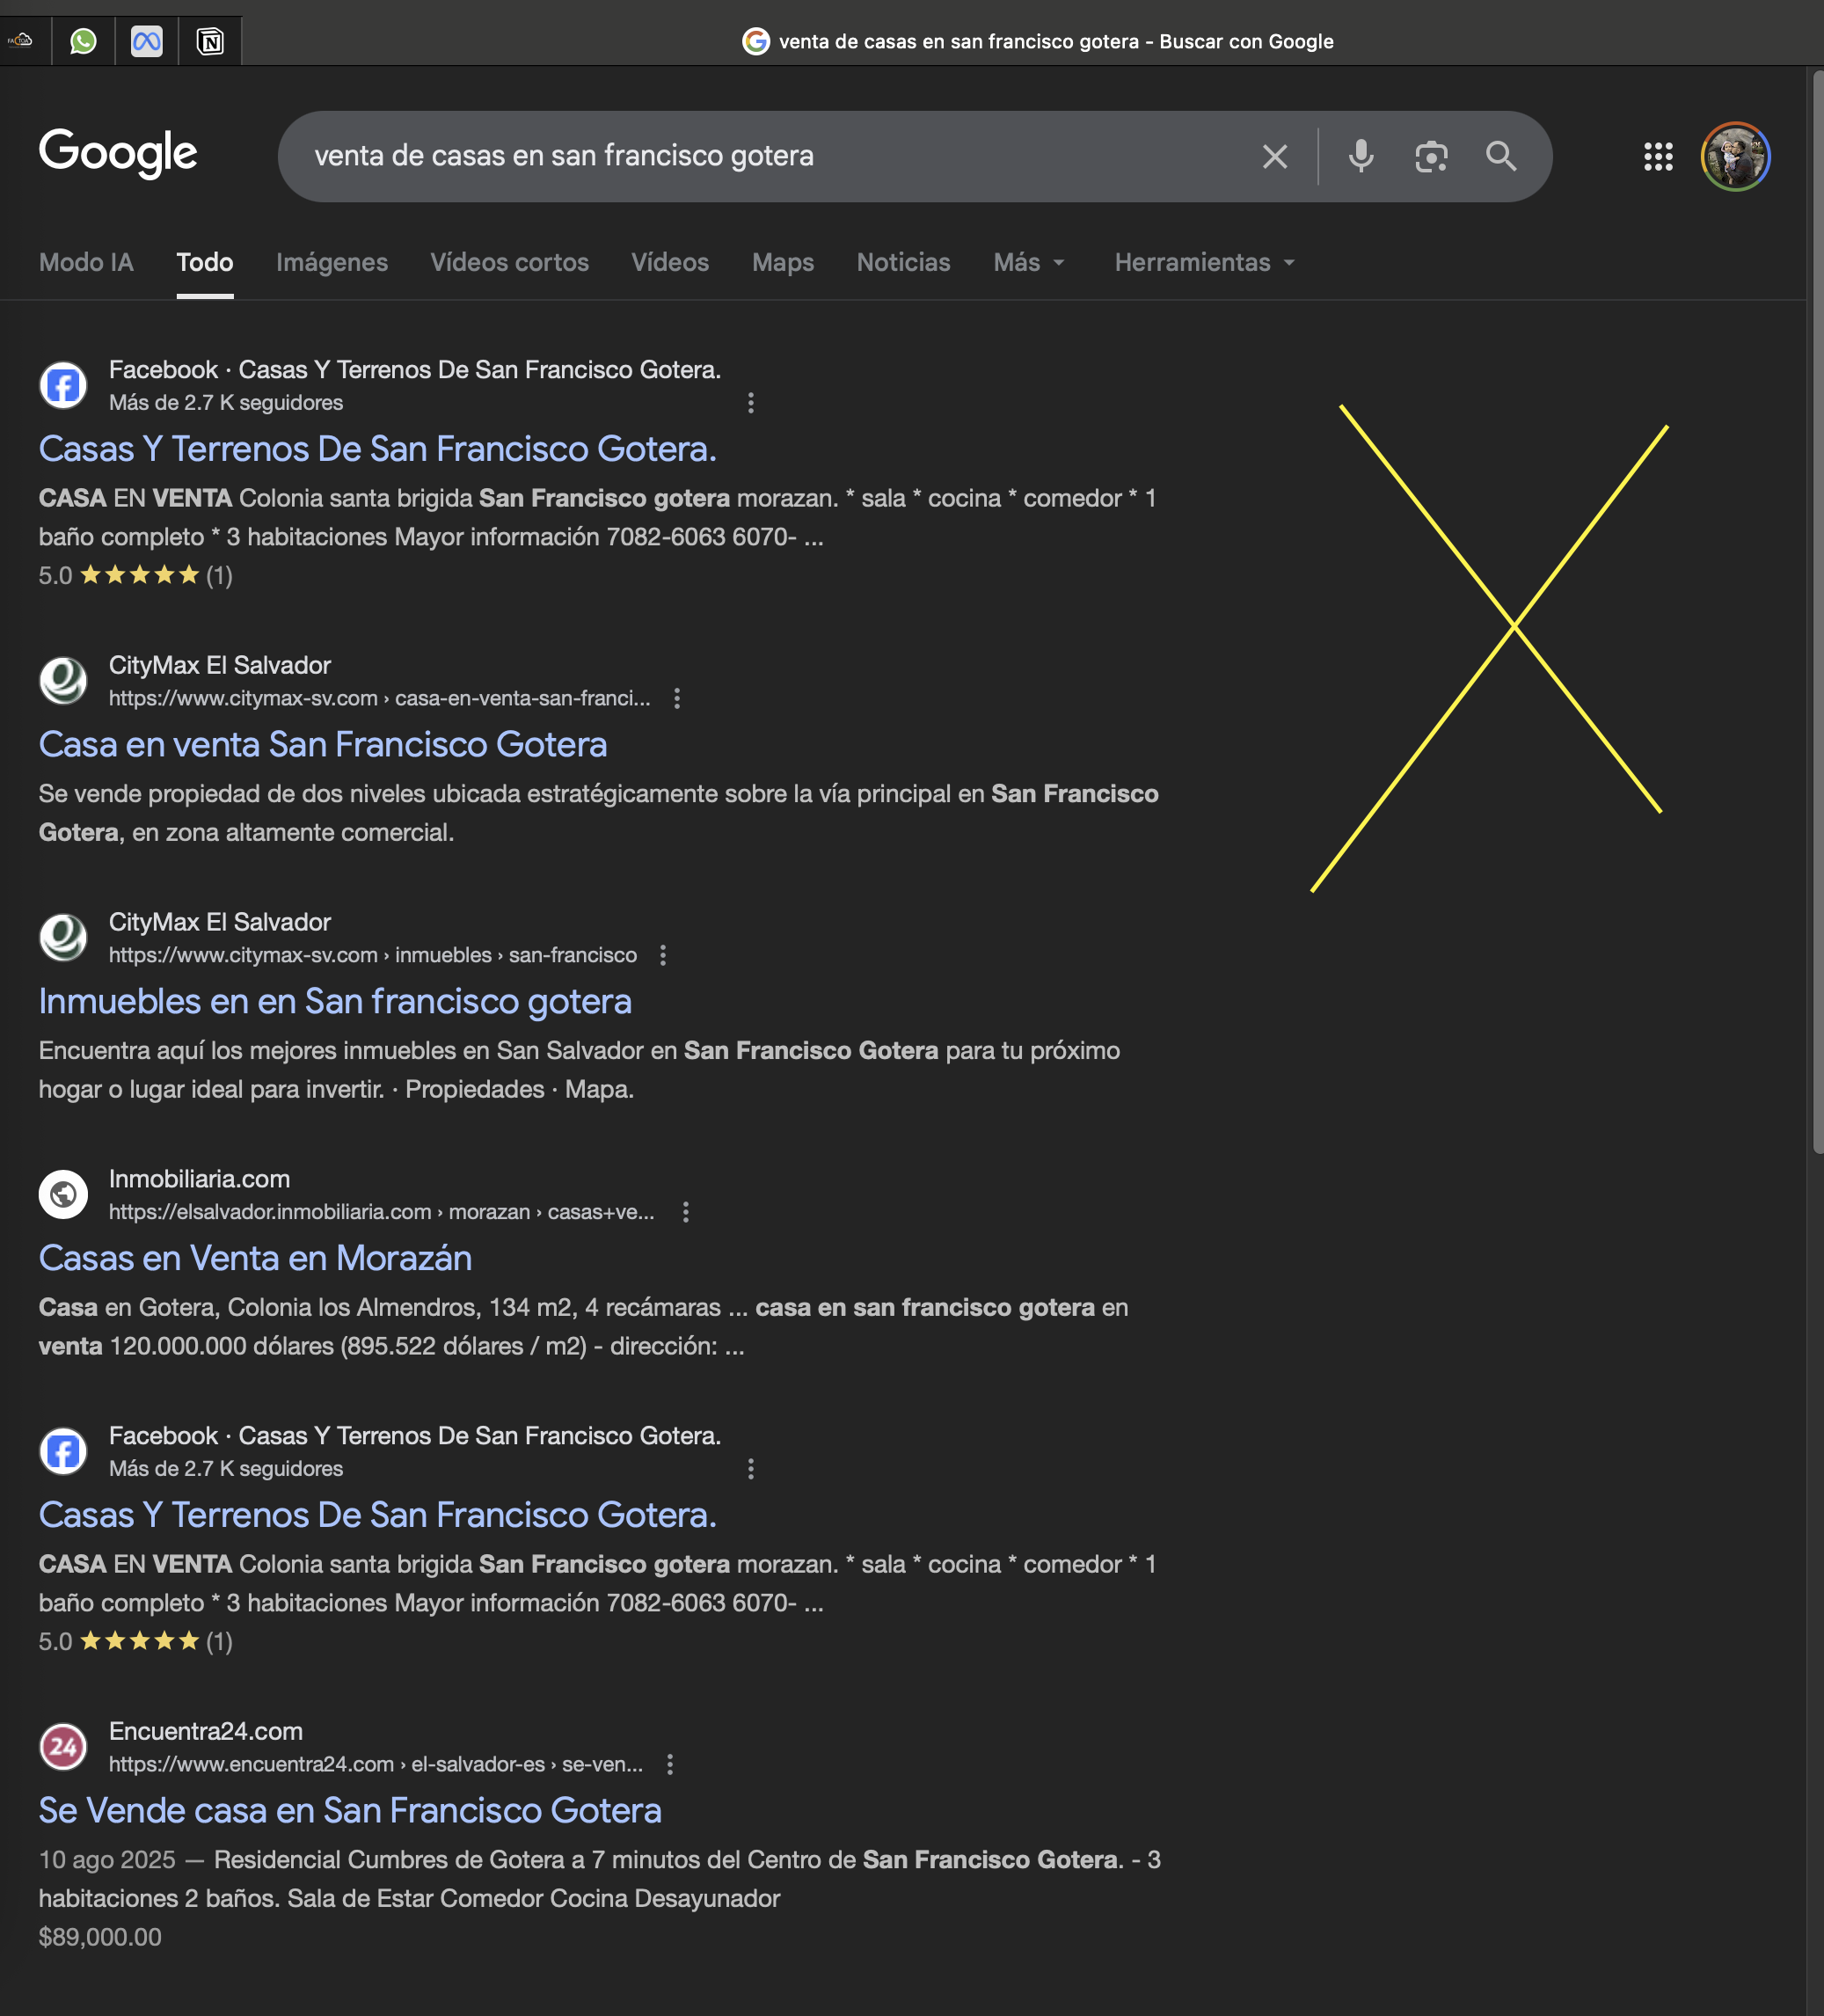
Task: Expand the Más dropdown
Action: click(1029, 262)
